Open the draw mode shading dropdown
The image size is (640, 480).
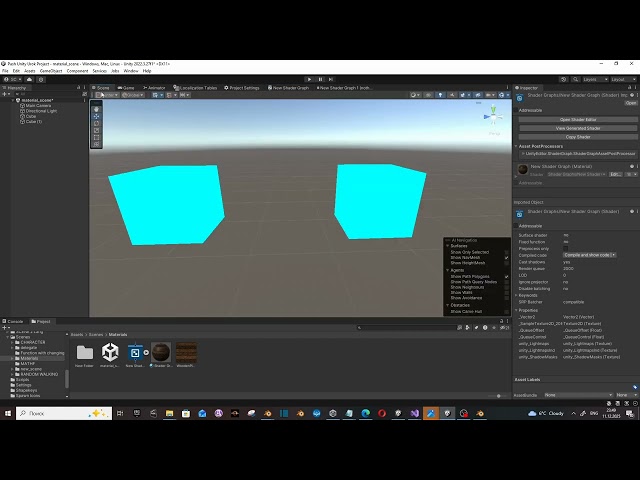tap(415, 95)
